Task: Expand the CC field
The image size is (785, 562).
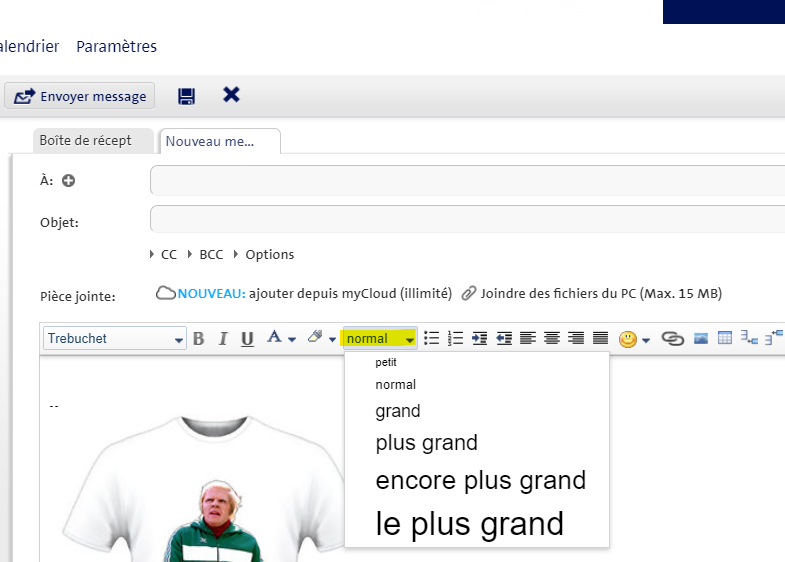Action: point(164,254)
